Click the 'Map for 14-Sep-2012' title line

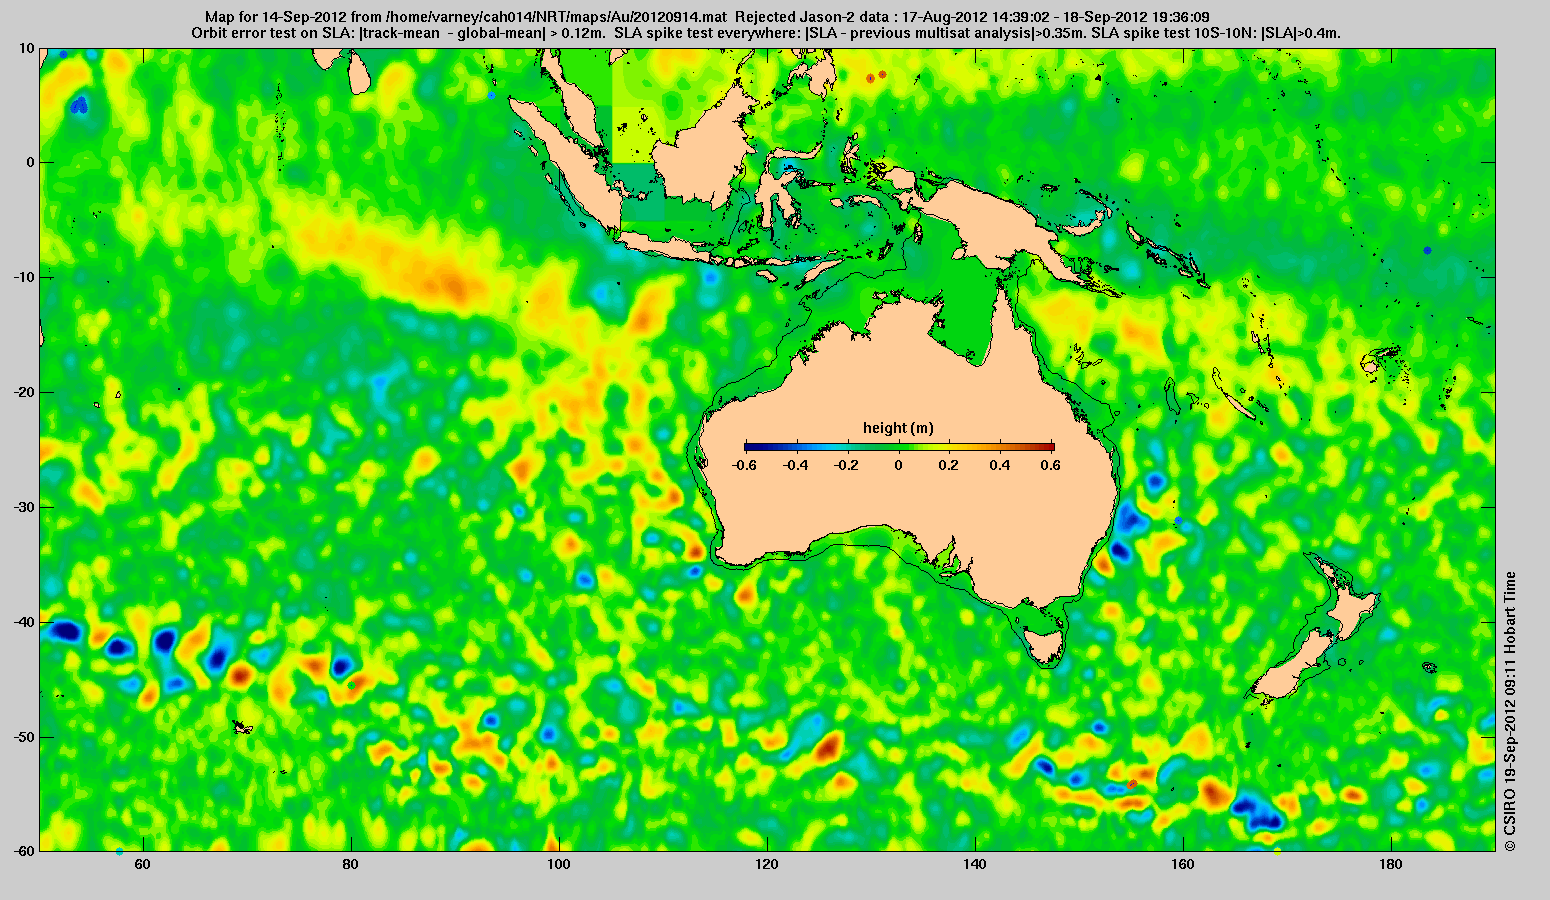pyautogui.click(x=707, y=17)
